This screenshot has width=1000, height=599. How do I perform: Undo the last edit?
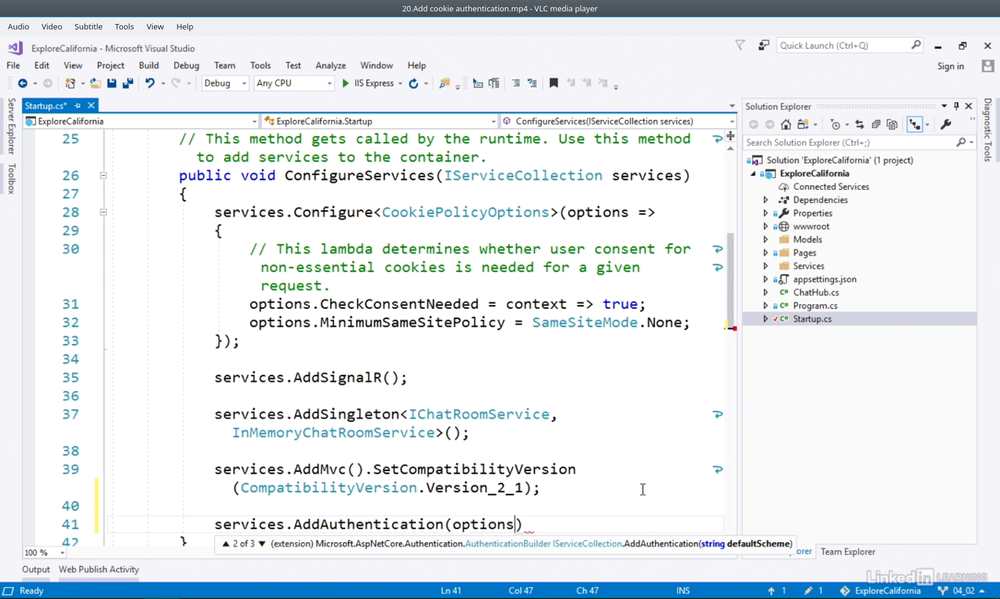(x=150, y=84)
